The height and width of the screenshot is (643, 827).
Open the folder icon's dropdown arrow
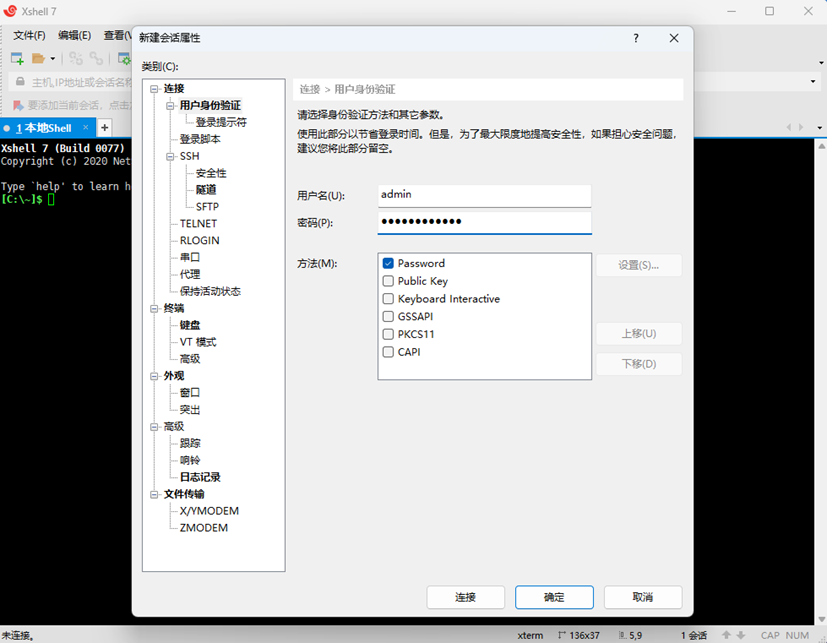pos(53,59)
